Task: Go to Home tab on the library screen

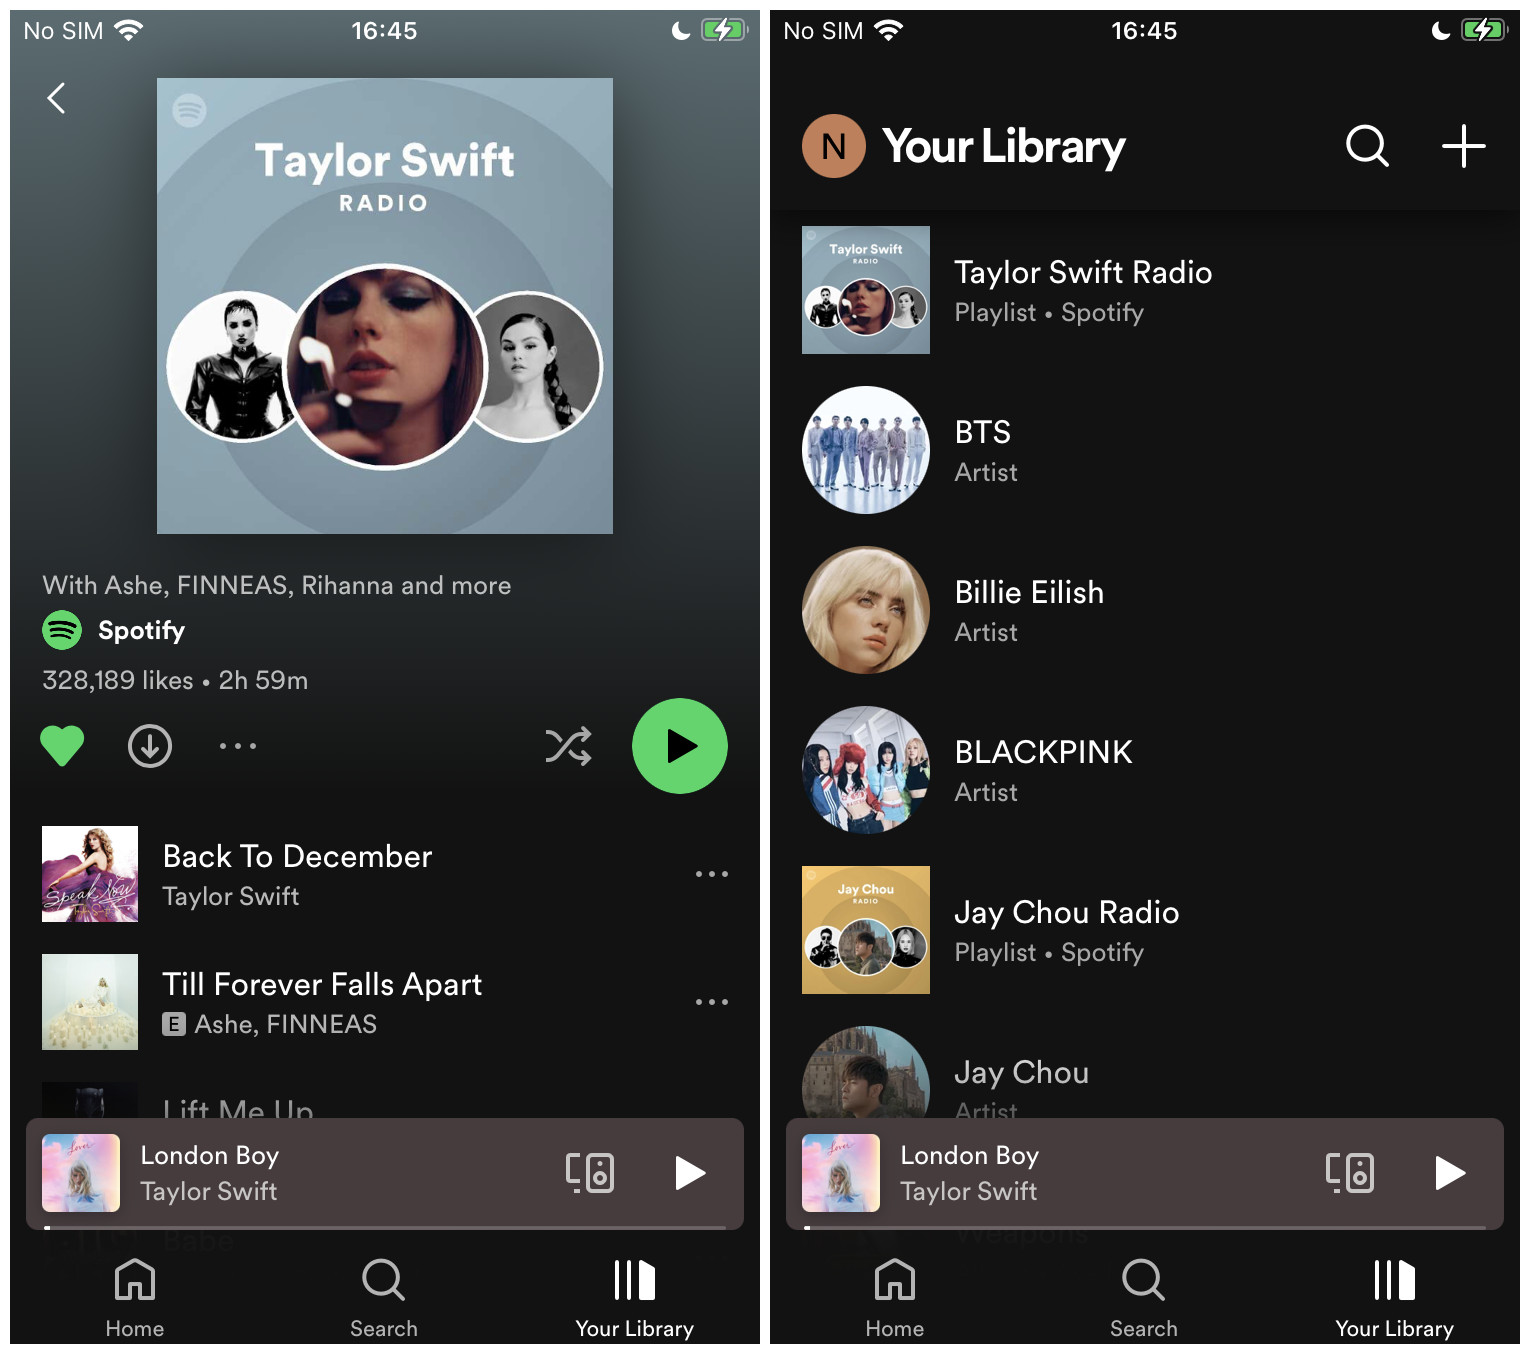Action: click(x=895, y=1298)
